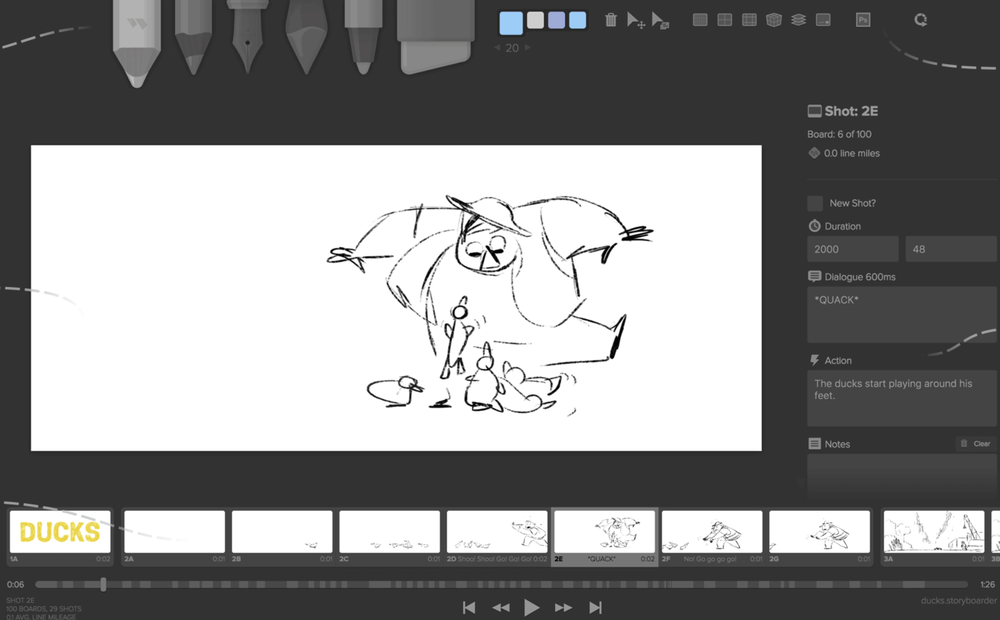Toggle onion skin view
The height and width of the screenshot is (620, 1000).
point(797,18)
